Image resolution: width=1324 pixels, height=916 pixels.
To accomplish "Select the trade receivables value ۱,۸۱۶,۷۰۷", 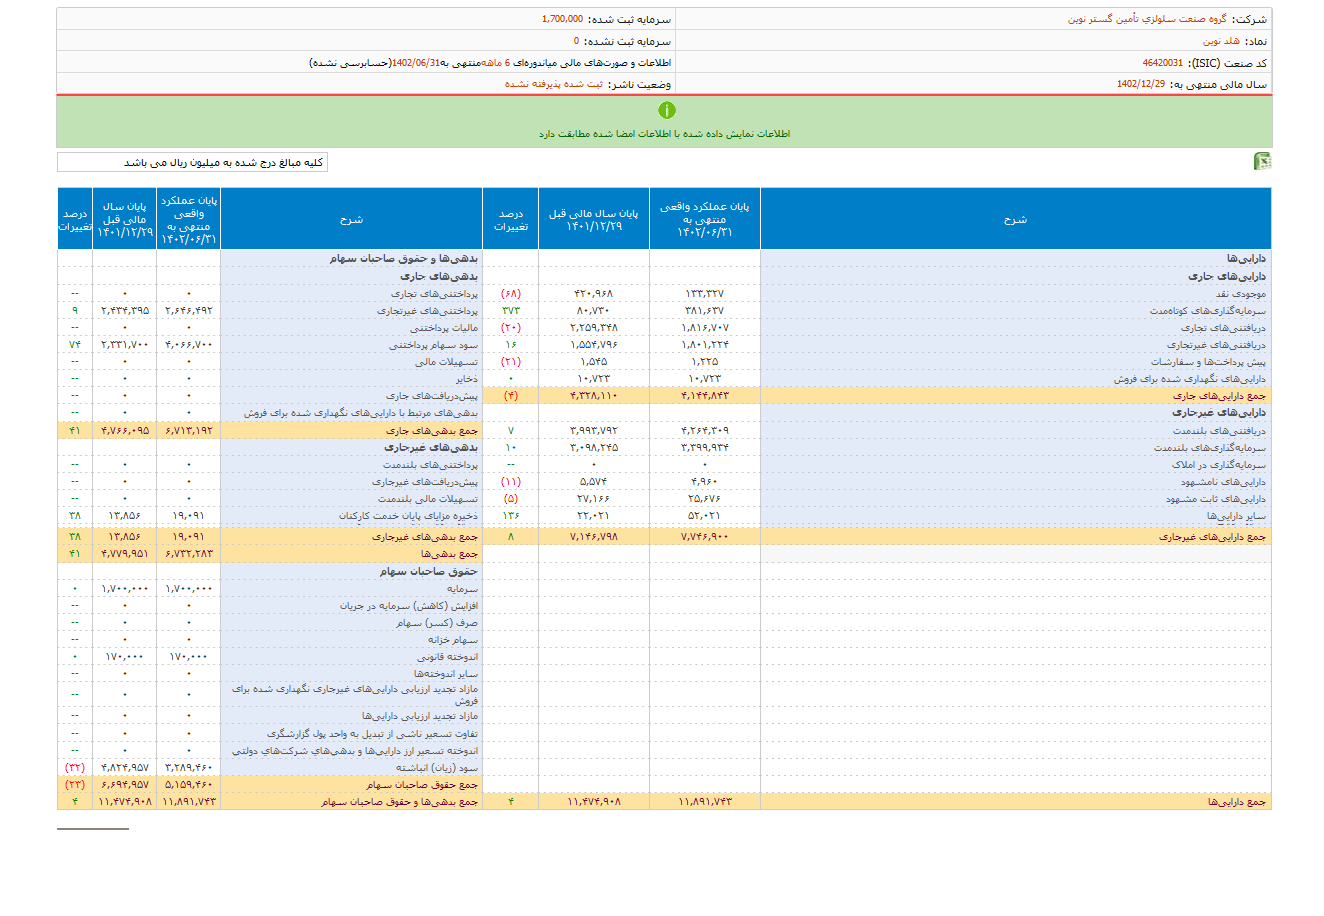I will pos(705,328).
